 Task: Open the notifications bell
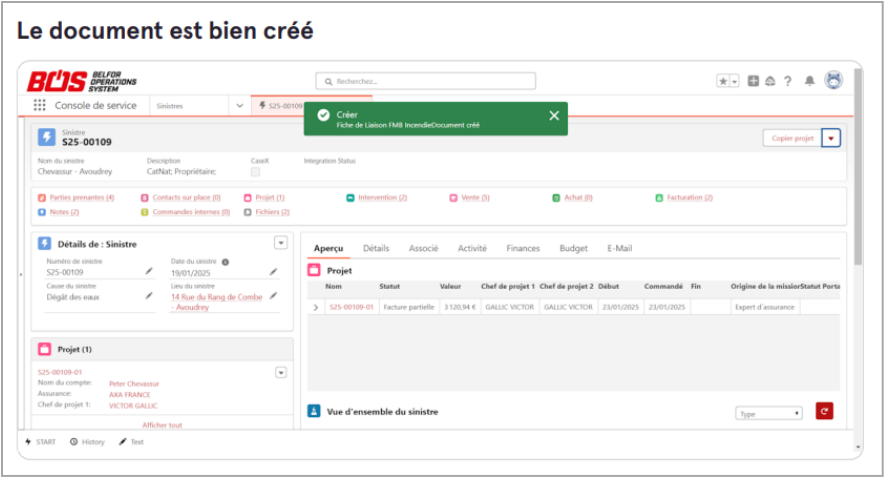click(x=809, y=81)
